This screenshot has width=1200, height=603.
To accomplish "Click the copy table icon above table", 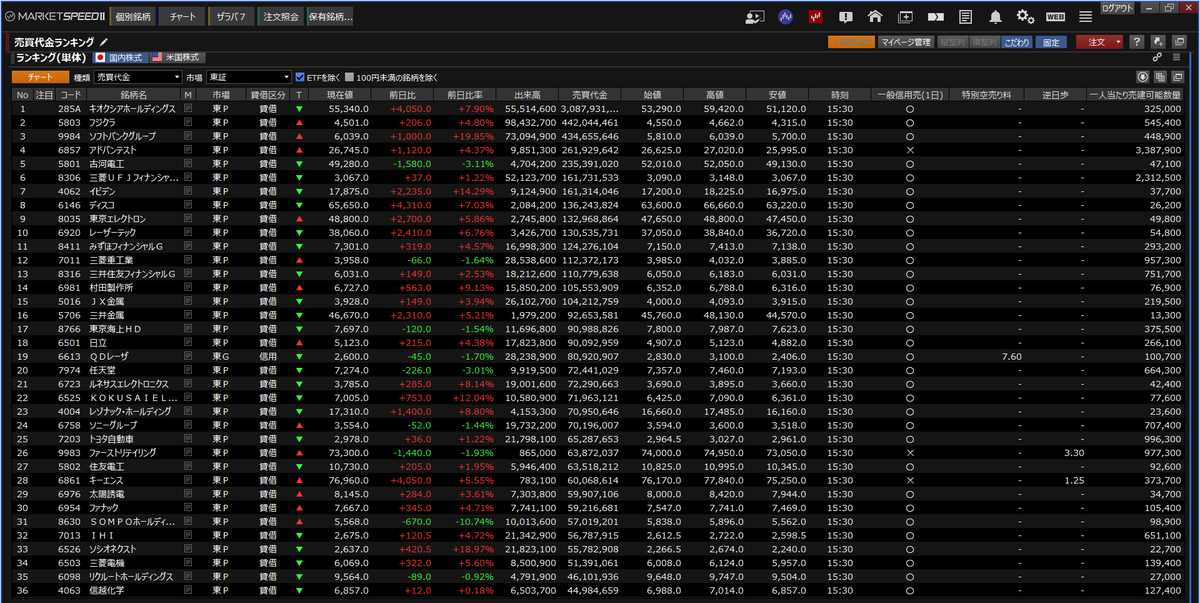I will click(x=1160, y=77).
